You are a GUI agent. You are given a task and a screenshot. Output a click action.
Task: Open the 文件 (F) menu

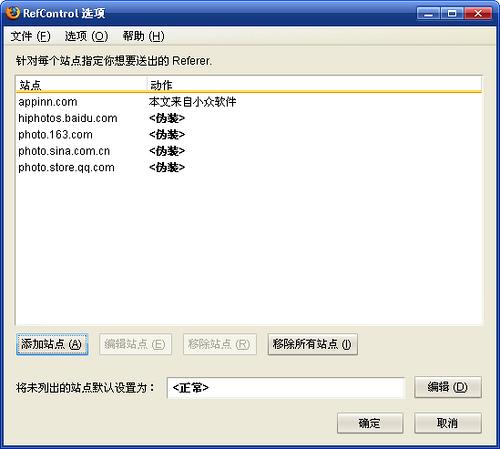click(30, 36)
